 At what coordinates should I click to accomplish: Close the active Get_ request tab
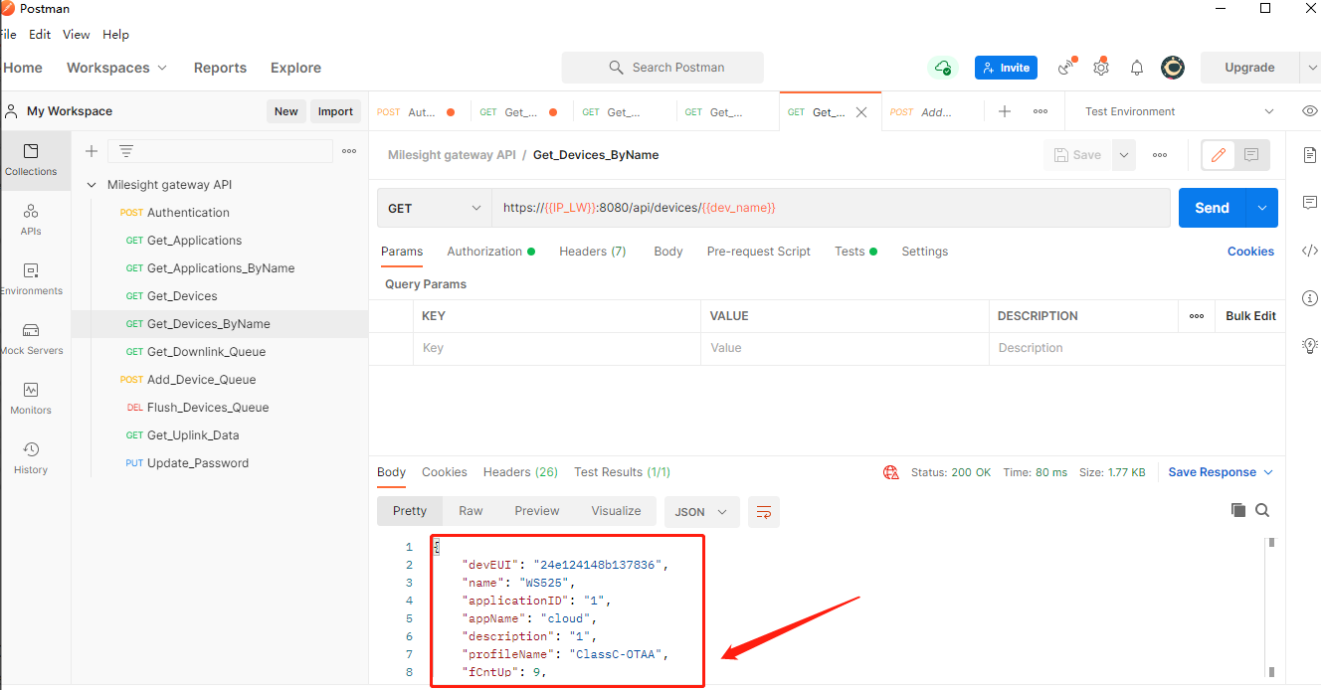tap(861, 112)
